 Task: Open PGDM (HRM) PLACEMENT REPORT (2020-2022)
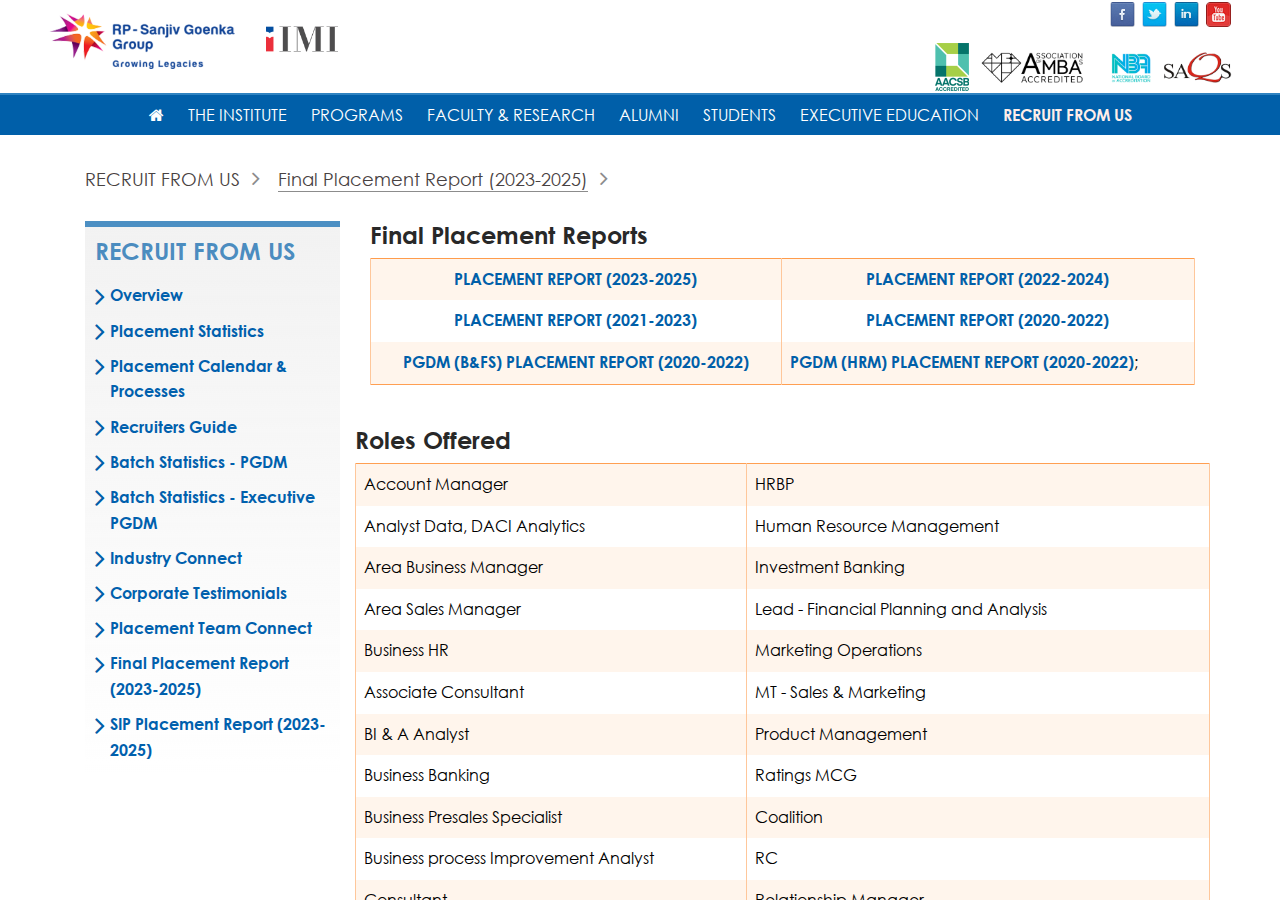962,363
